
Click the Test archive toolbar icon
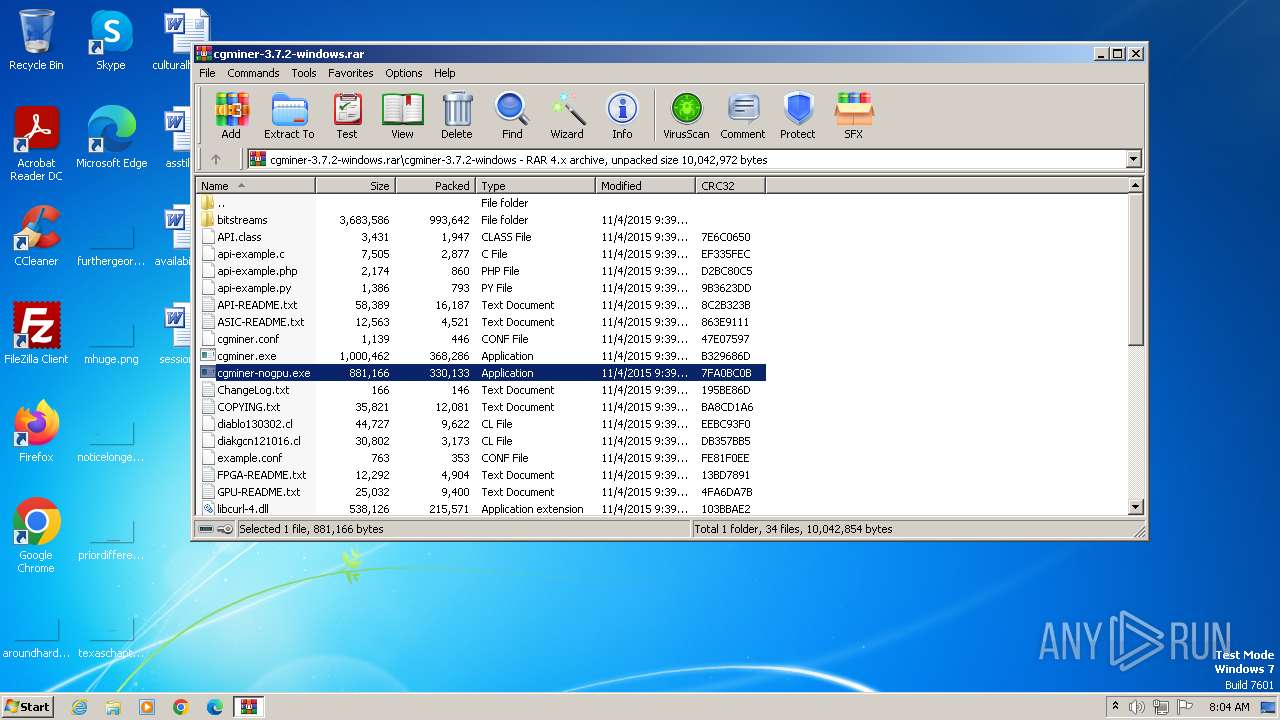pos(347,115)
